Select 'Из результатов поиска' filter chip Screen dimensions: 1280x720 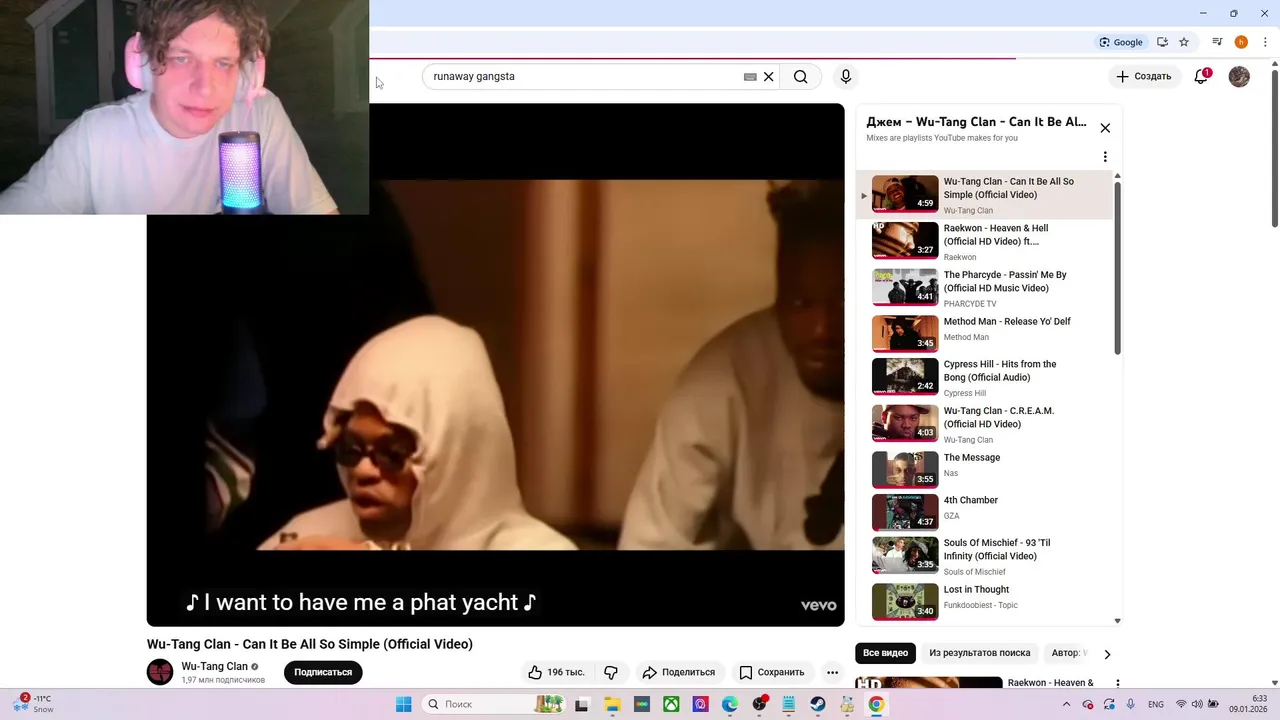coord(979,653)
